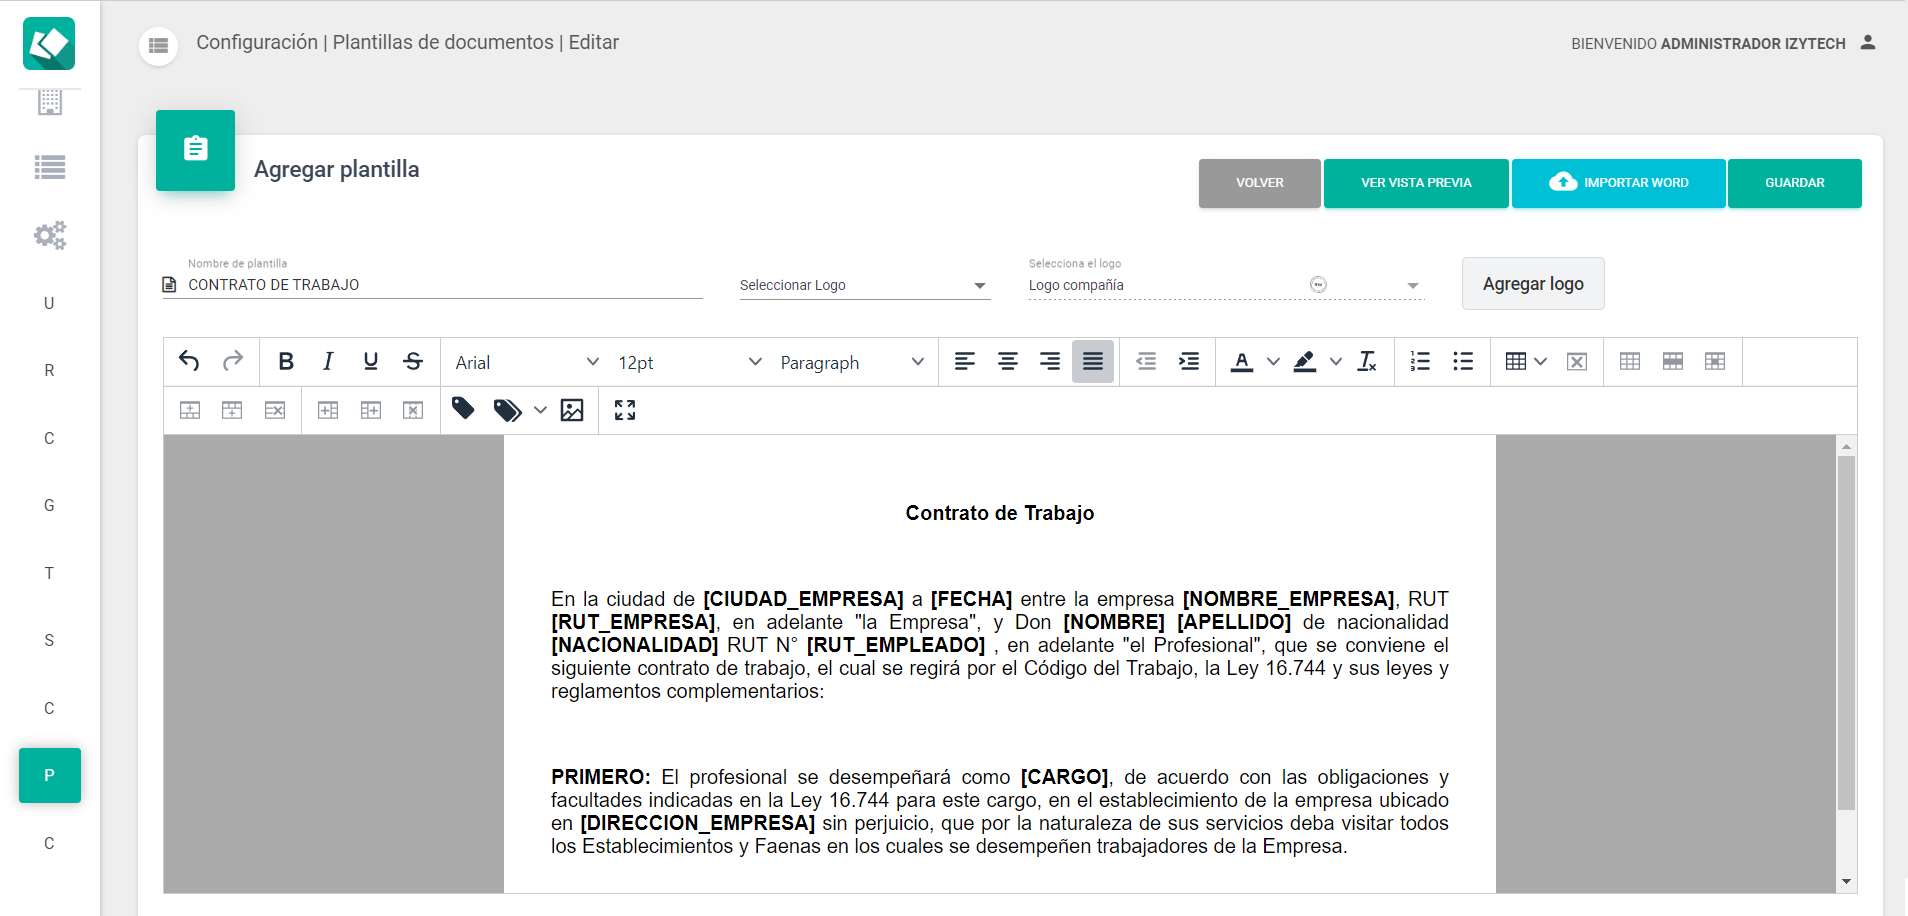Clear formatting with the Tx icon
This screenshot has height=916, width=1908.
(x=1368, y=361)
